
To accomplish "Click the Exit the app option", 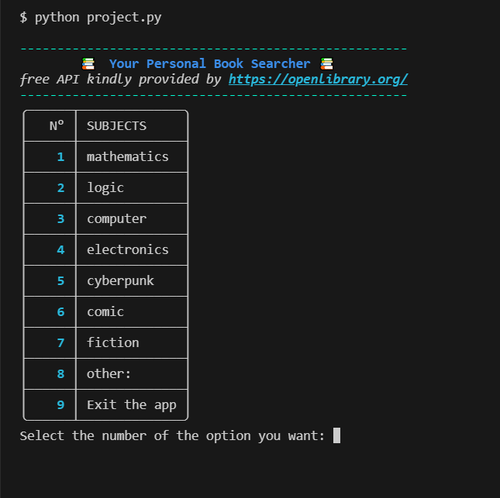I will point(132,405).
